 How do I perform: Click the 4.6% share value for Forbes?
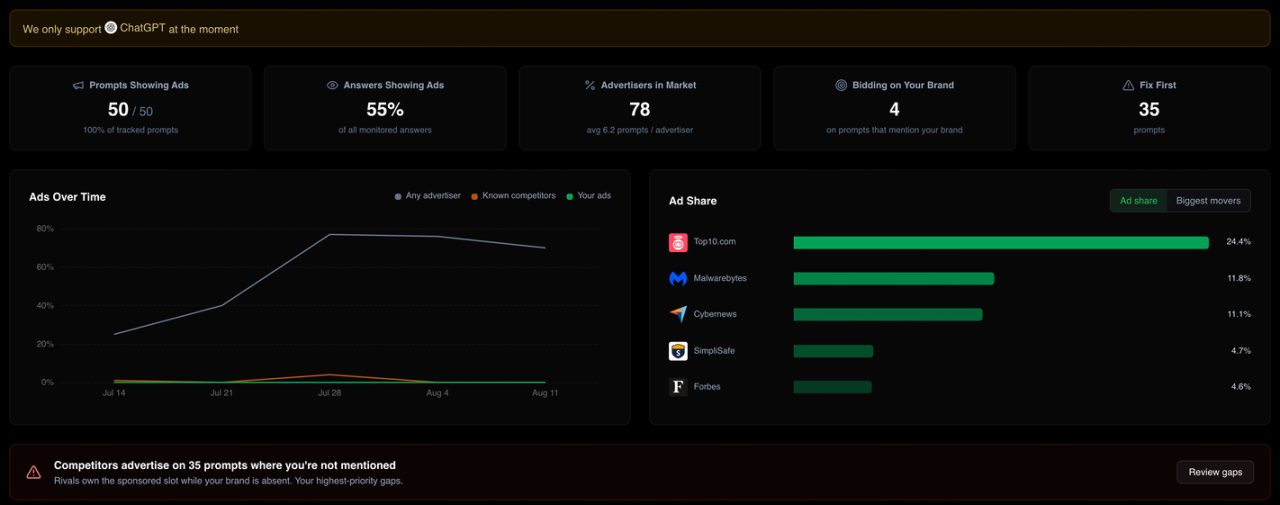pos(1241,387)
